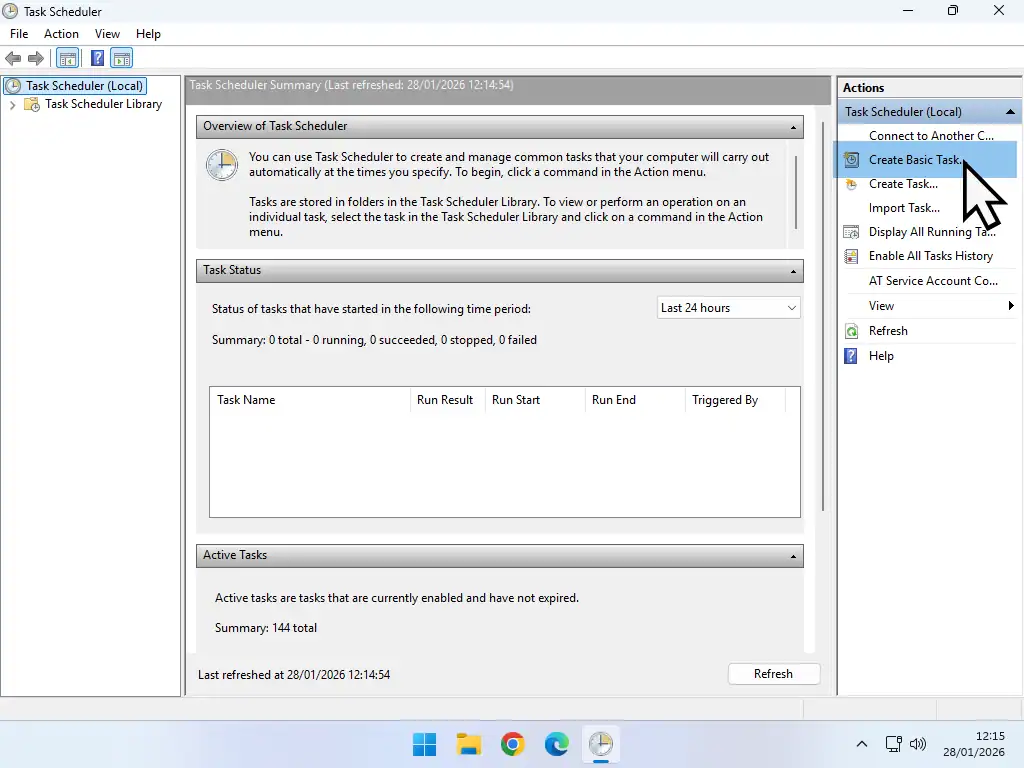This screenshot has width=1024, height=768.
Task: Click the show/hide console tree toolbar icon
Action: 67,58
